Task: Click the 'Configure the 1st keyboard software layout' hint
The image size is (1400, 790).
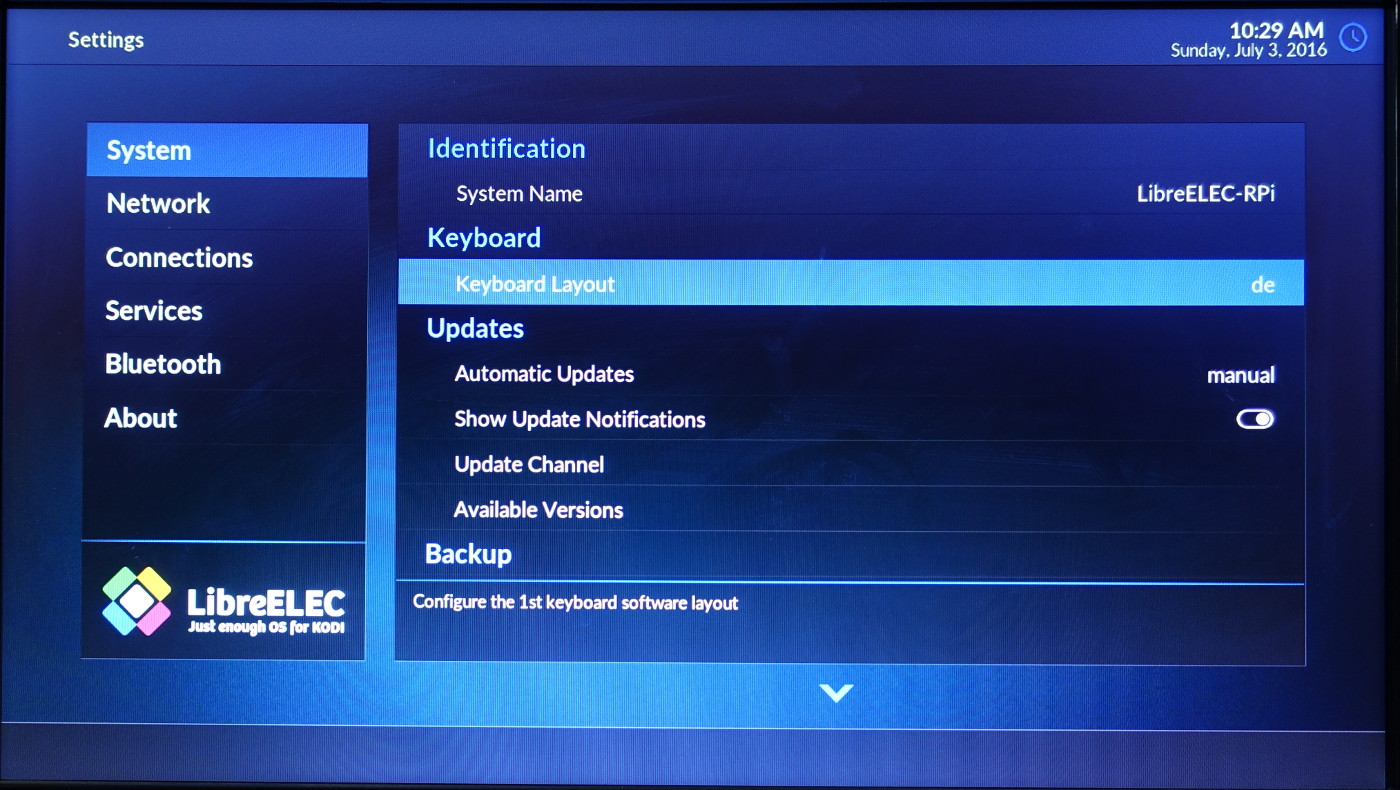Action: click(x=576, y=603)
